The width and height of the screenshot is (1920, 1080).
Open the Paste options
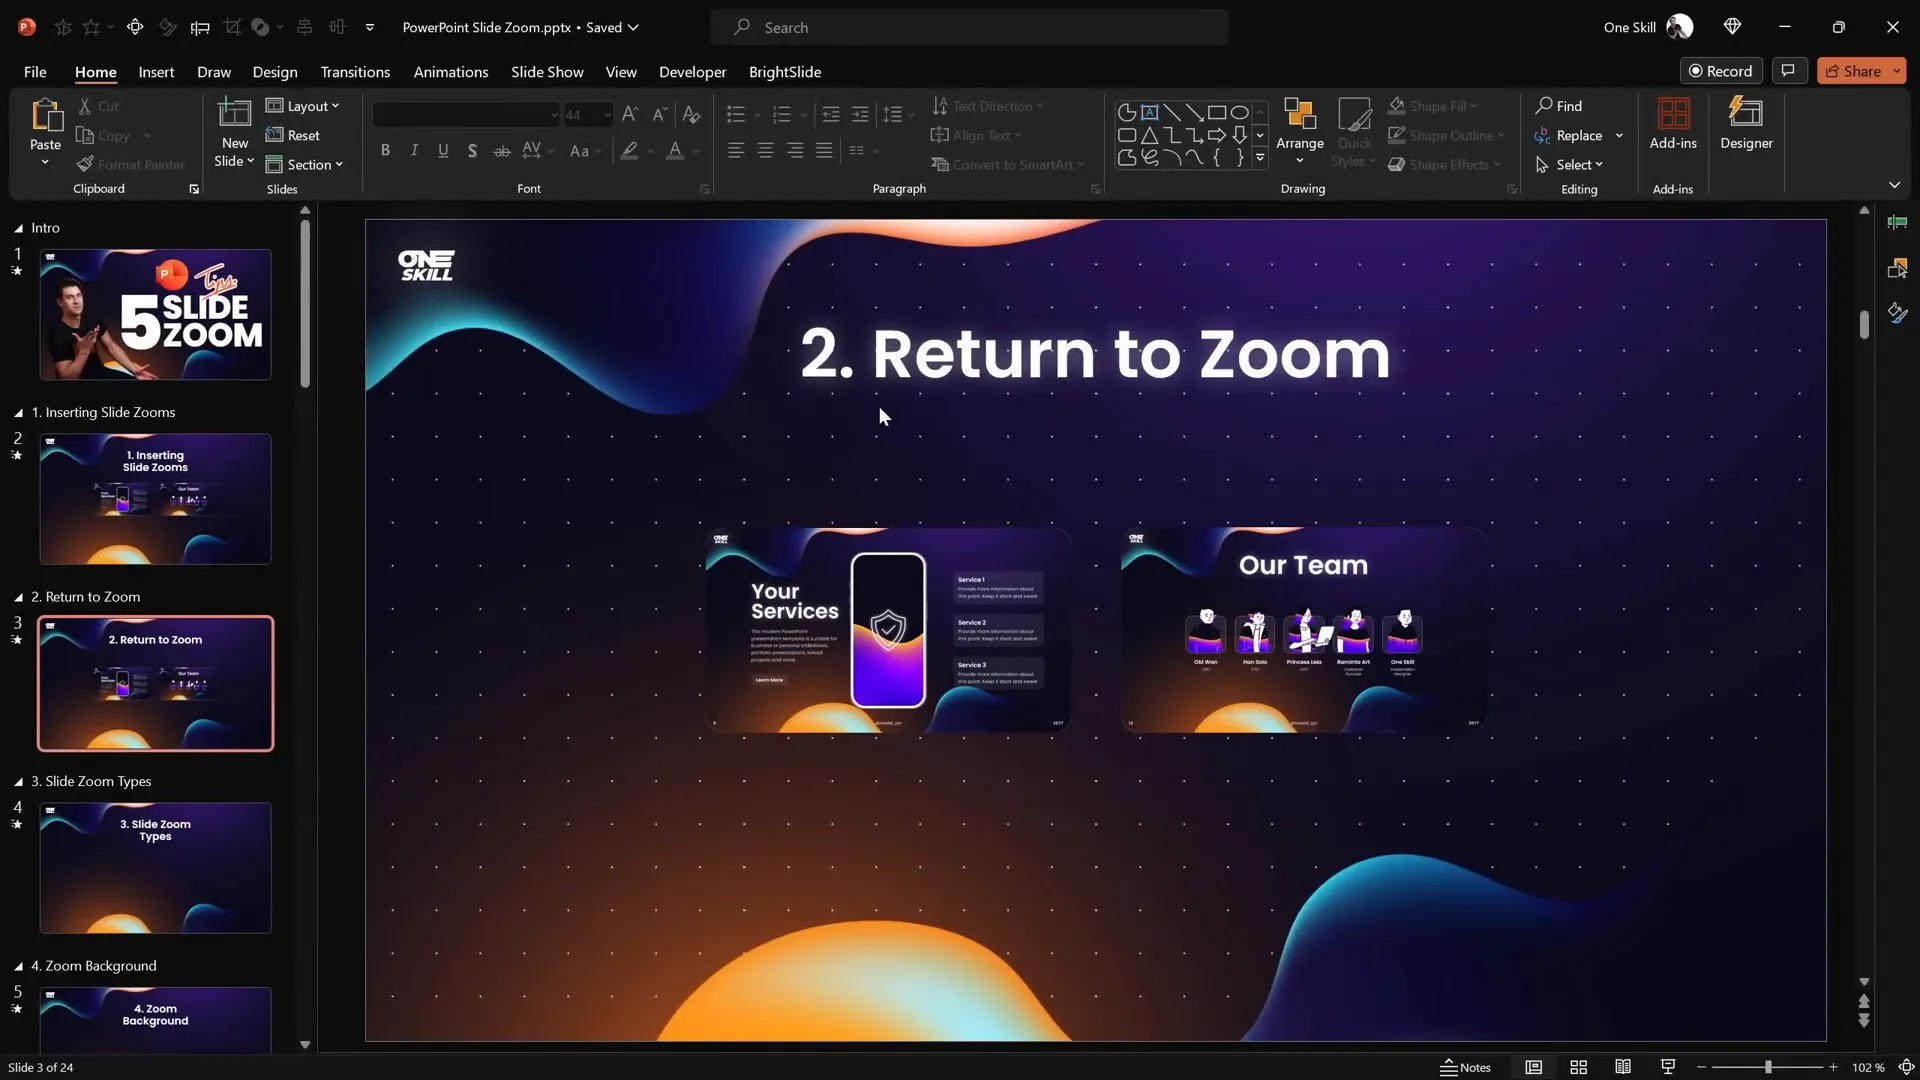pos(45,161)
